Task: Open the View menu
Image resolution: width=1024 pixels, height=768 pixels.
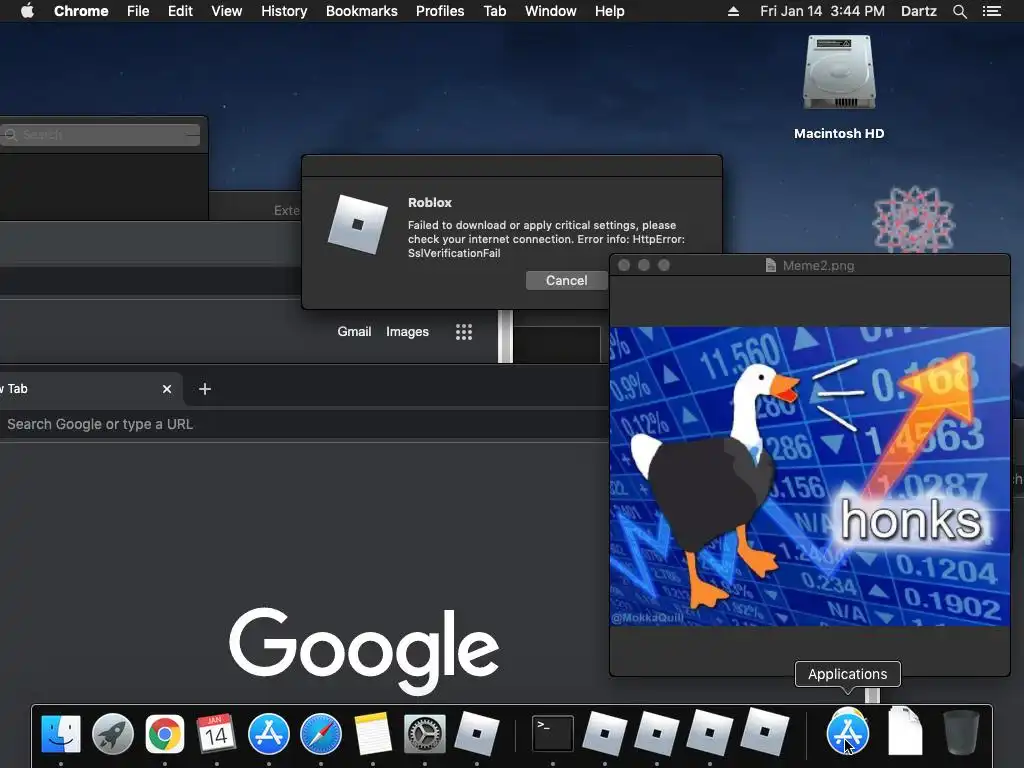Action: pyautogui.click(x=227, y=11)
